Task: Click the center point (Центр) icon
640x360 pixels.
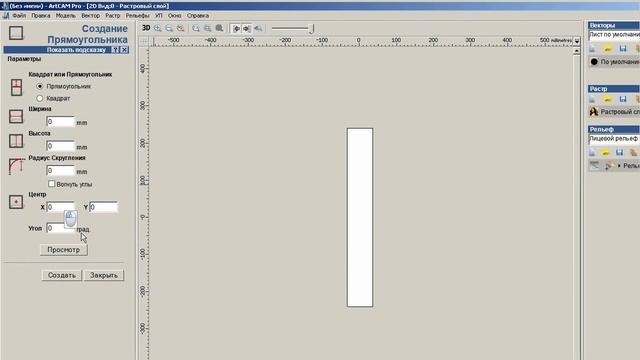Action: [x=16, y=202]
